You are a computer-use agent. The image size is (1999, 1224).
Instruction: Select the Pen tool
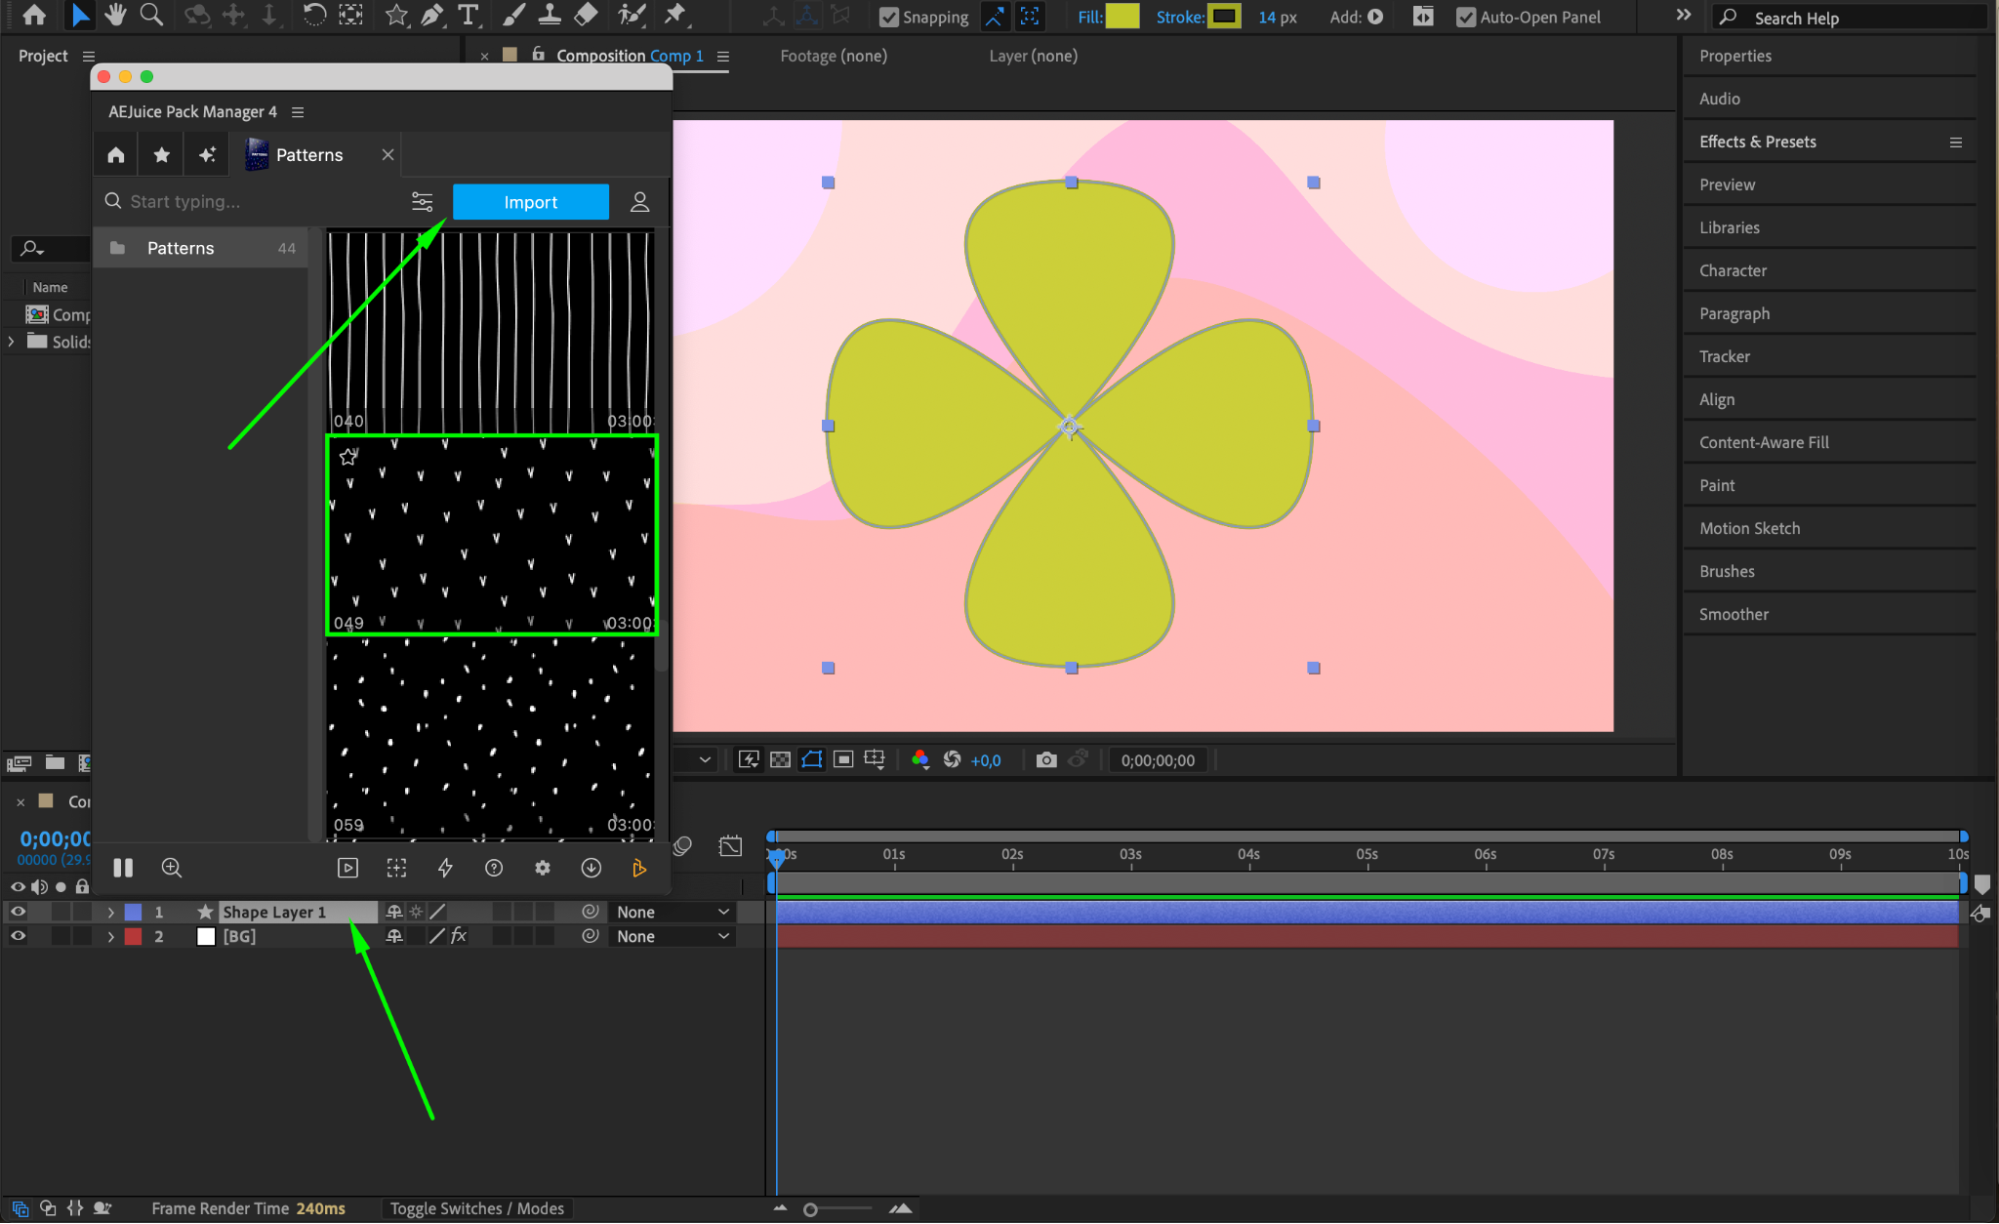(x=432, y=15)
